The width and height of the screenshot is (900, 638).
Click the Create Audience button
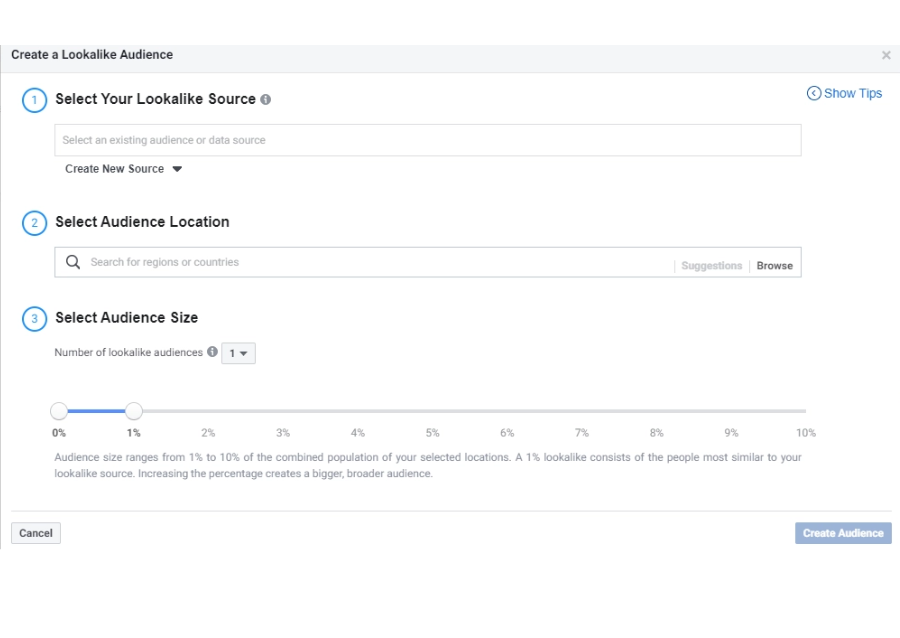[843, 533]
